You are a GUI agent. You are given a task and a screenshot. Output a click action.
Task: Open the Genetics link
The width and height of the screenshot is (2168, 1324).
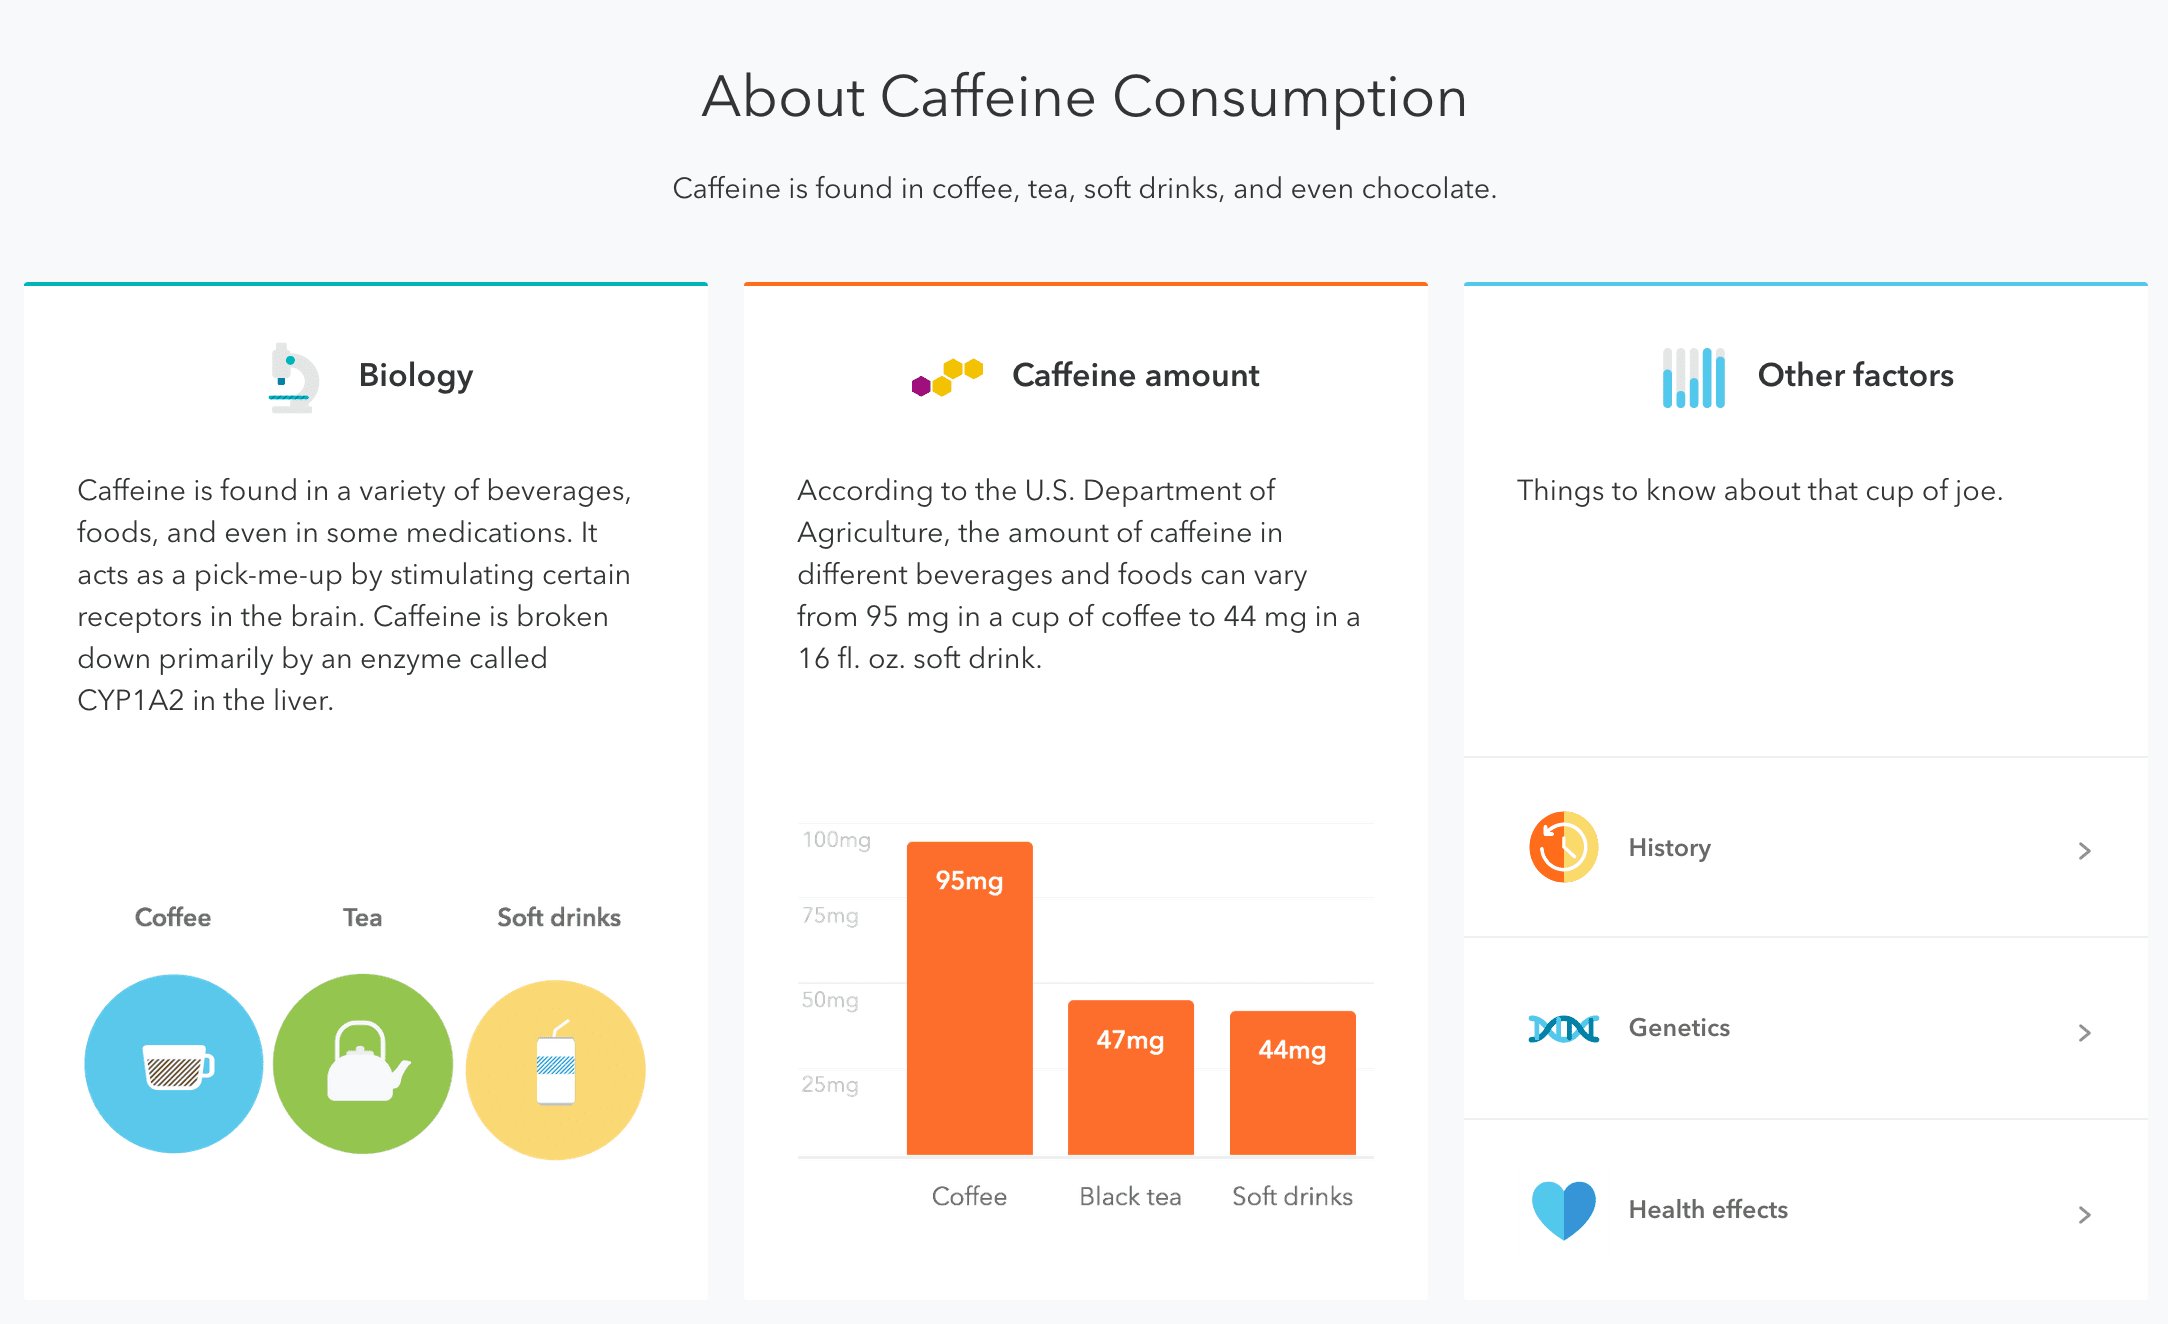1679,1028
